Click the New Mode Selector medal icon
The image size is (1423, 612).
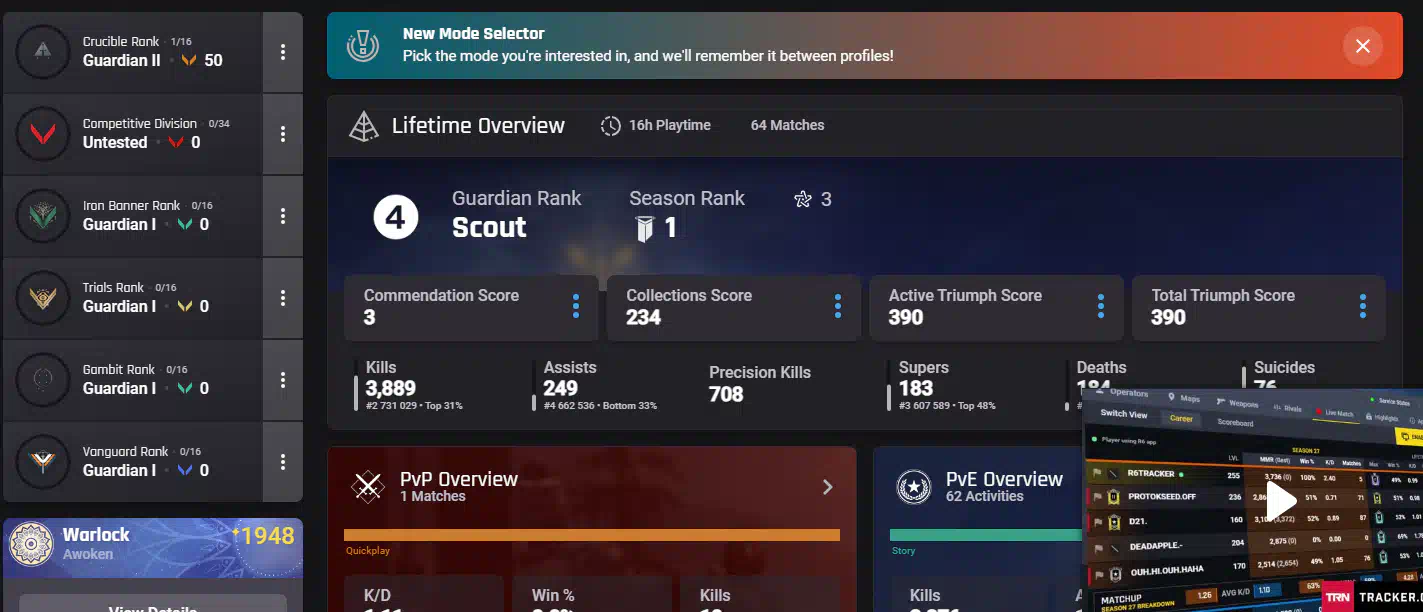pyautogui.click(x=362, y=45)
